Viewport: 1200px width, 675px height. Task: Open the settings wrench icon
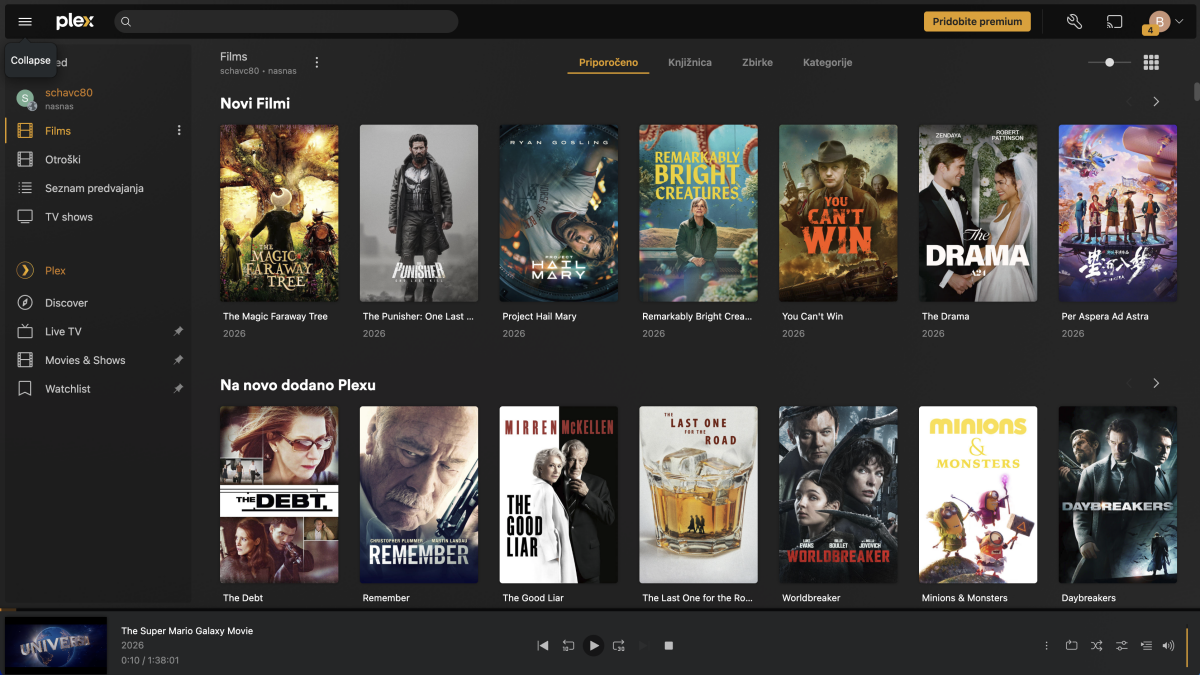coord(1075,21)
